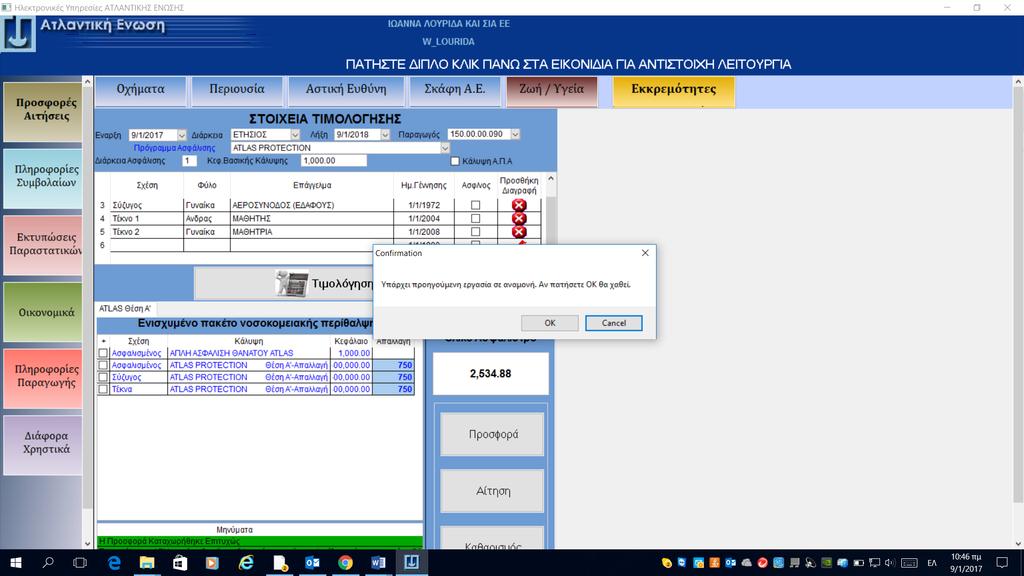Toggle Ασφ/νος checkbox for Τέκνο 1 row
This screenshot has width=1024, height=576.
coord(475,218)
